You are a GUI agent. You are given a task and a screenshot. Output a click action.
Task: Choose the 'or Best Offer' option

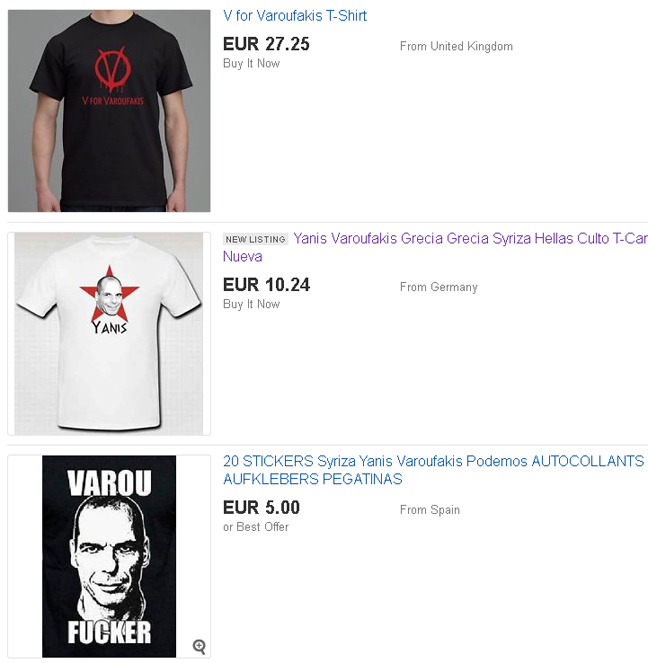[x=256, y=527]
